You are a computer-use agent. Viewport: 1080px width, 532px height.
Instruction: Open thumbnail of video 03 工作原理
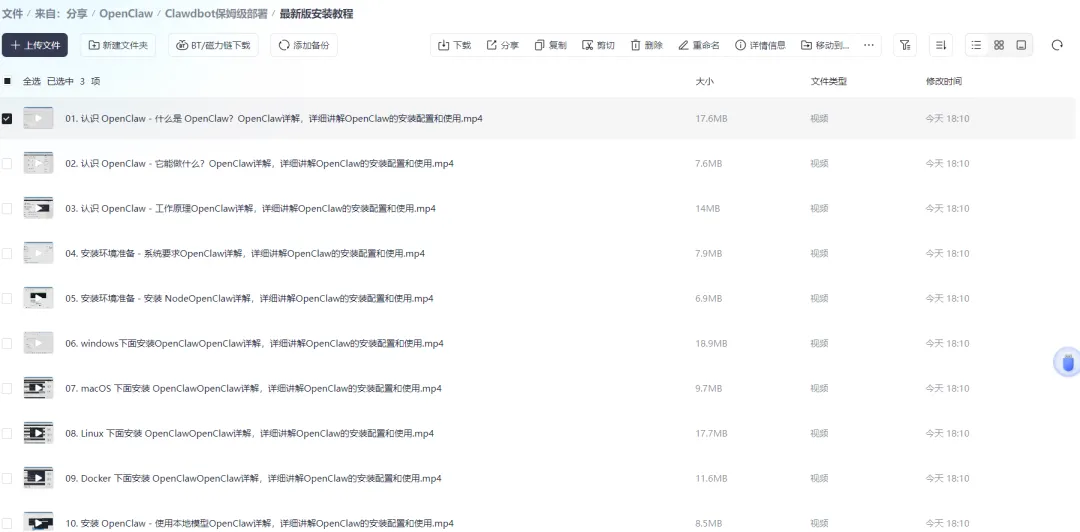(x=39, y=208)
